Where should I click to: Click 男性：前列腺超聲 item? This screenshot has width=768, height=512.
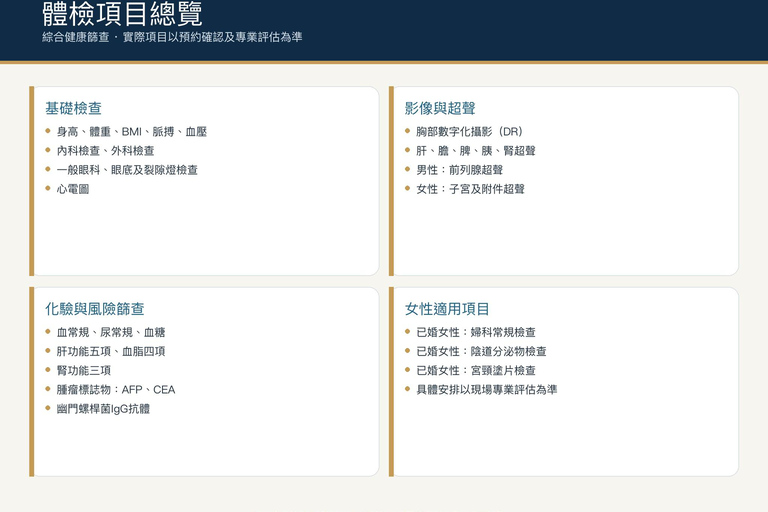coord(459,170)
